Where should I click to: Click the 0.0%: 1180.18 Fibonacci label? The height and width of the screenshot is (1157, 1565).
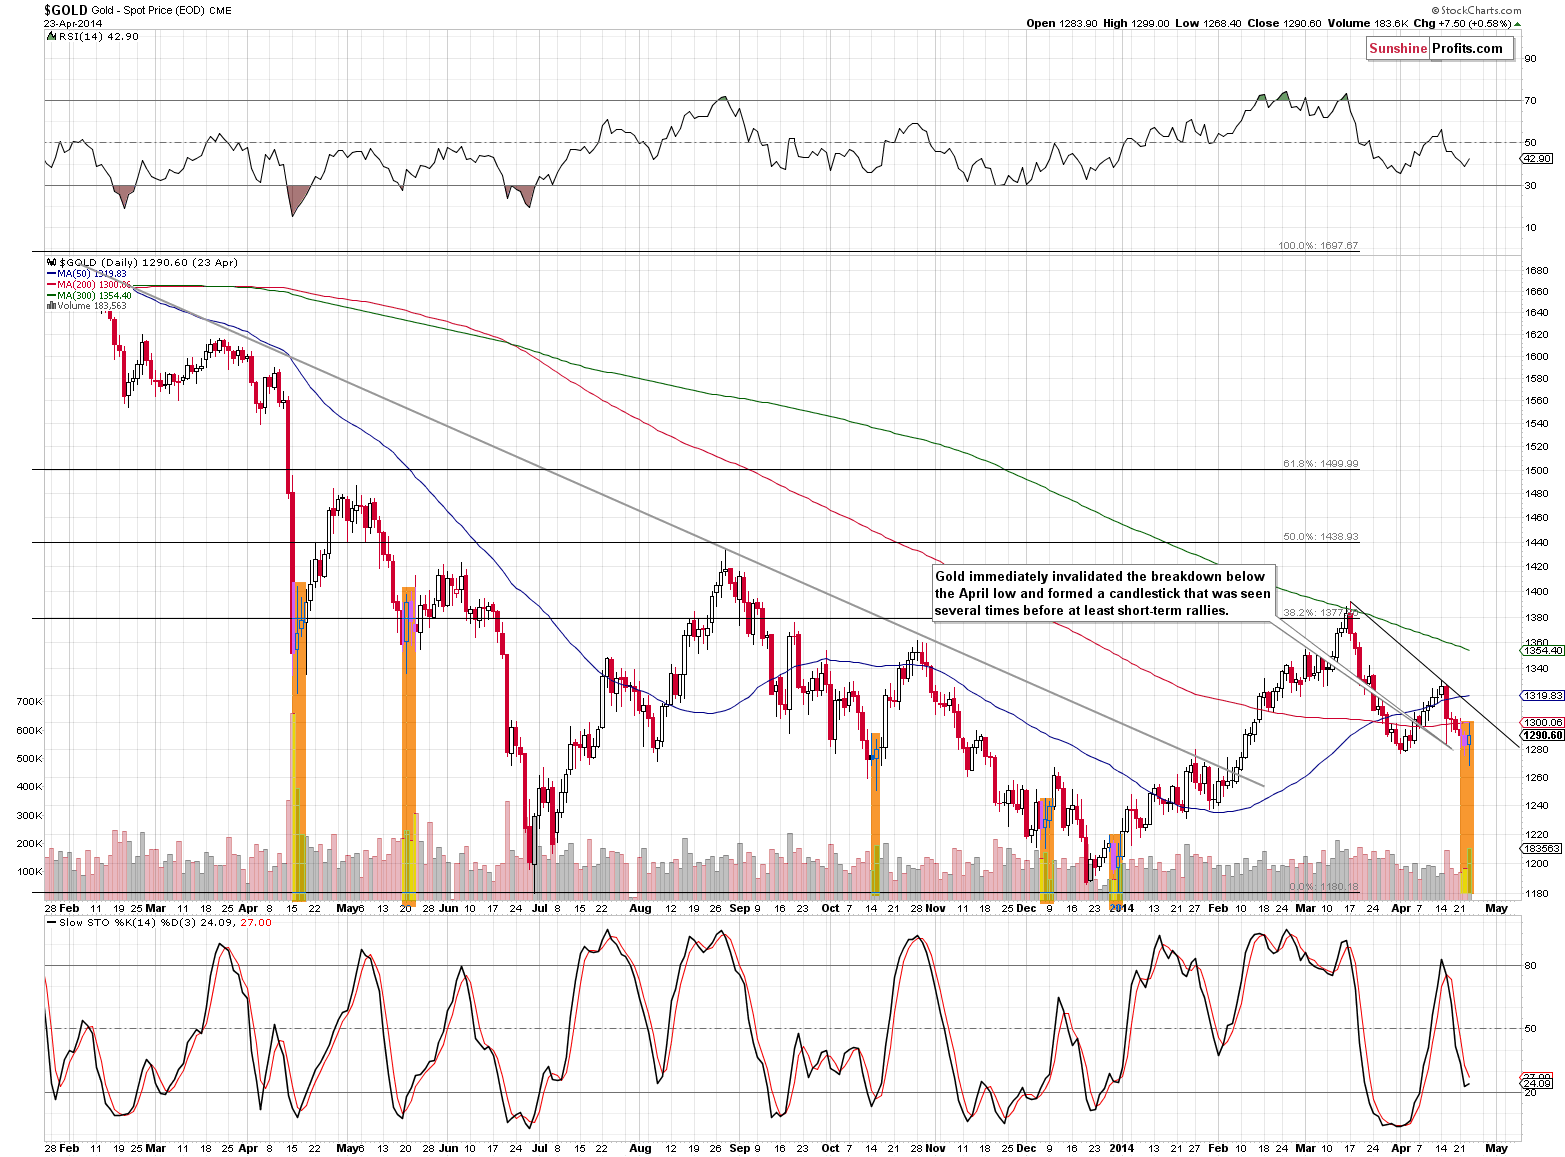[x=1324, y=887]
